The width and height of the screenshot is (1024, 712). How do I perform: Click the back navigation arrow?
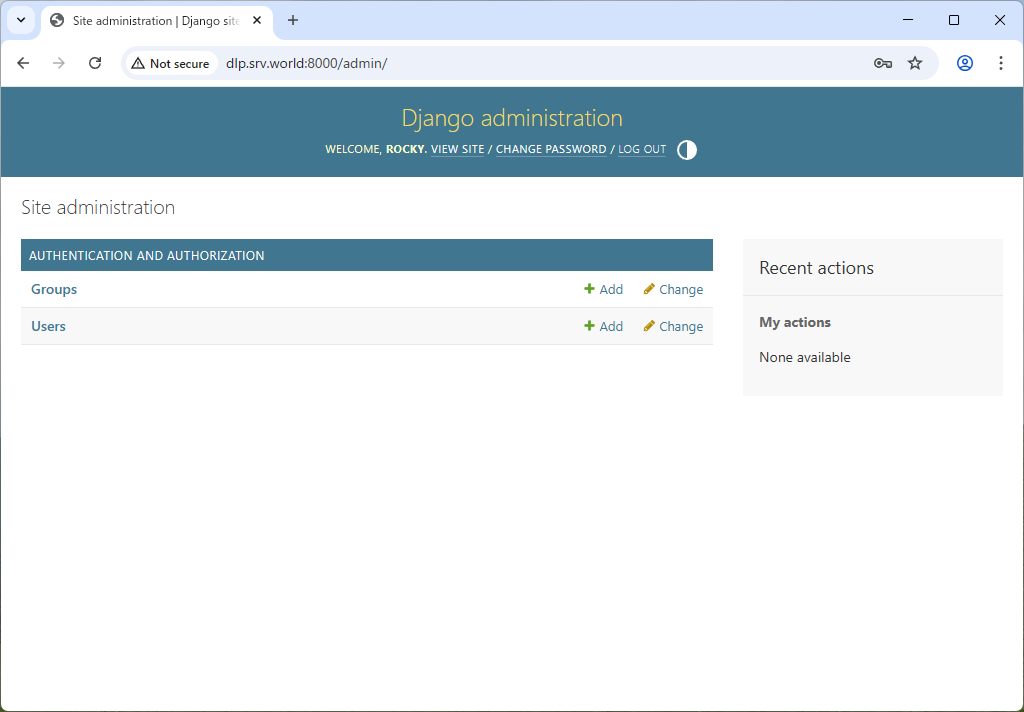tap(23, 62)
